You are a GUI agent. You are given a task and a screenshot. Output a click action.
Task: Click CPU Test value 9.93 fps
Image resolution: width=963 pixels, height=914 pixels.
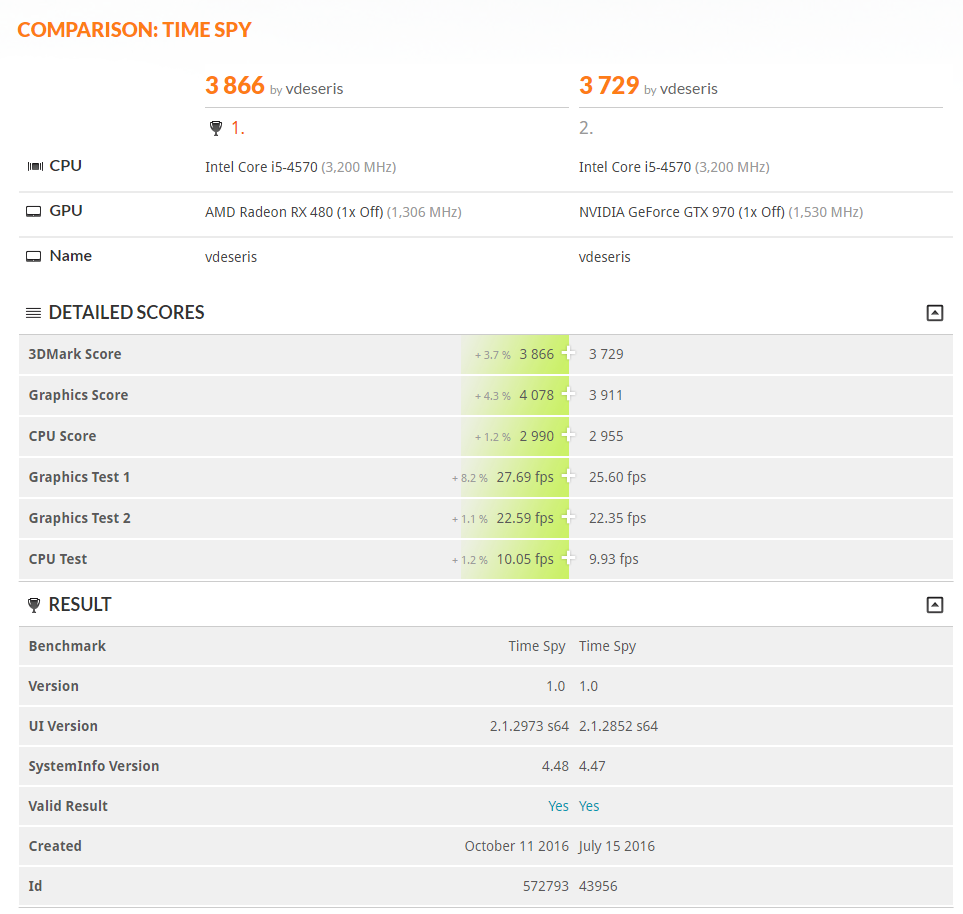point(614,560)
